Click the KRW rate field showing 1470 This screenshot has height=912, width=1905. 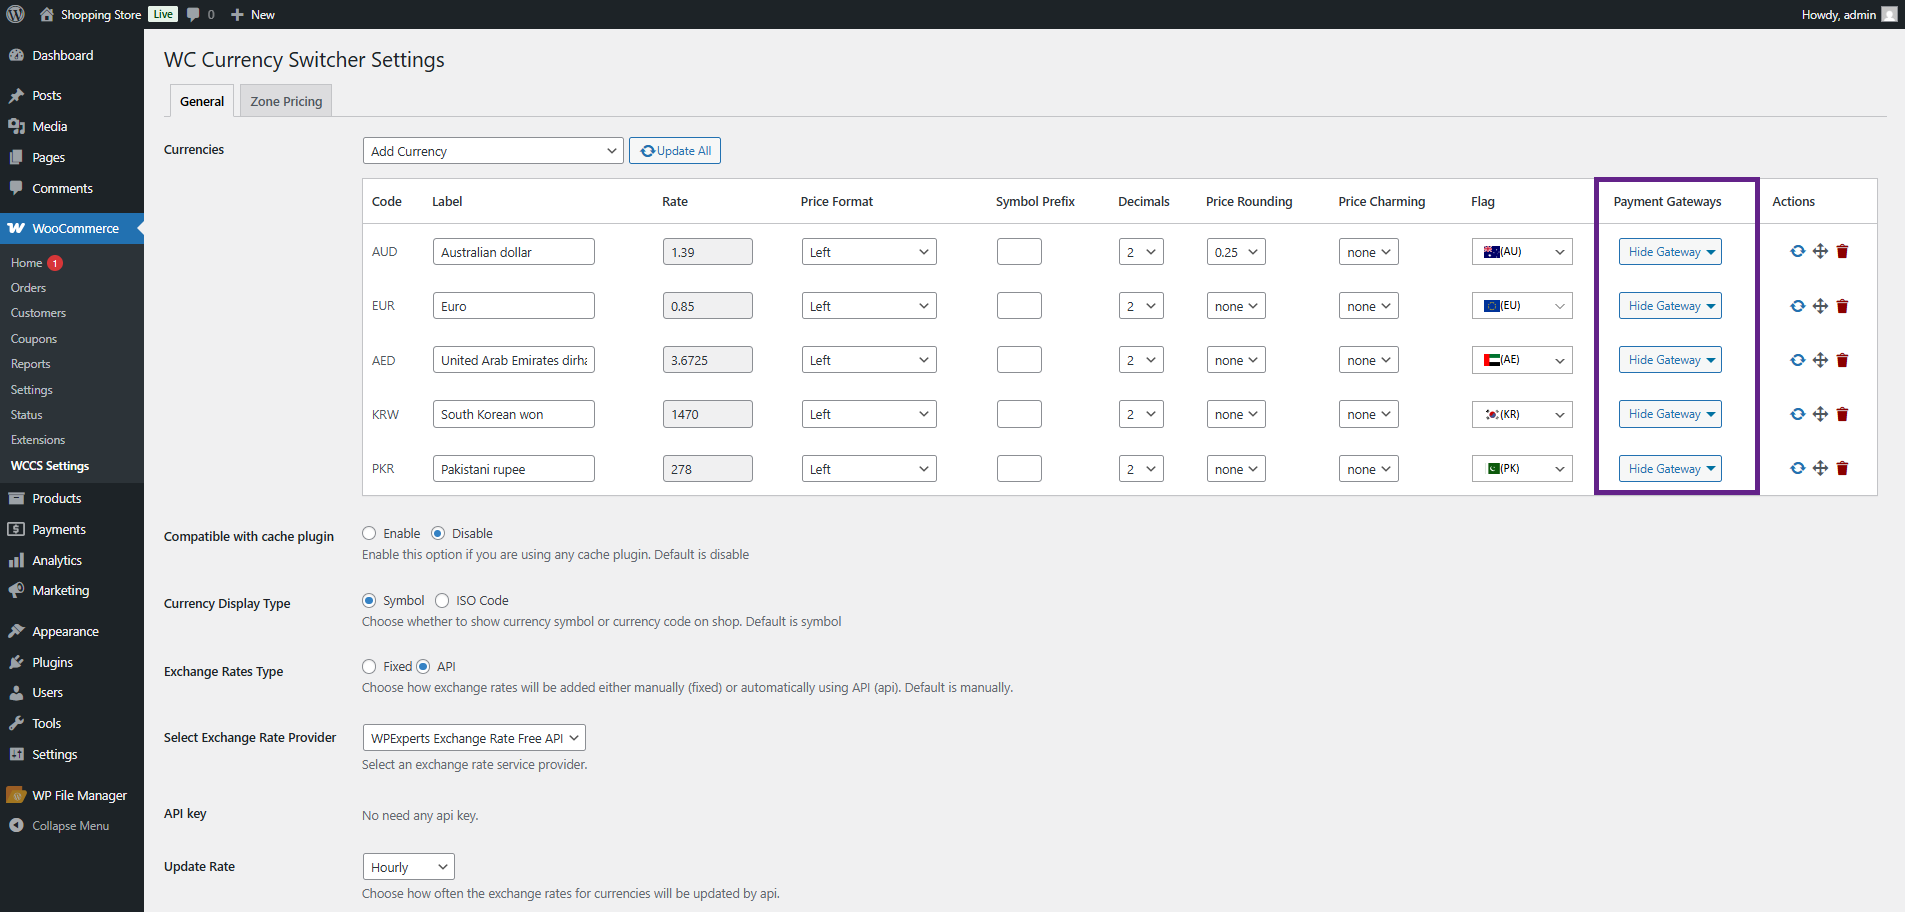[x=708, y=414]
